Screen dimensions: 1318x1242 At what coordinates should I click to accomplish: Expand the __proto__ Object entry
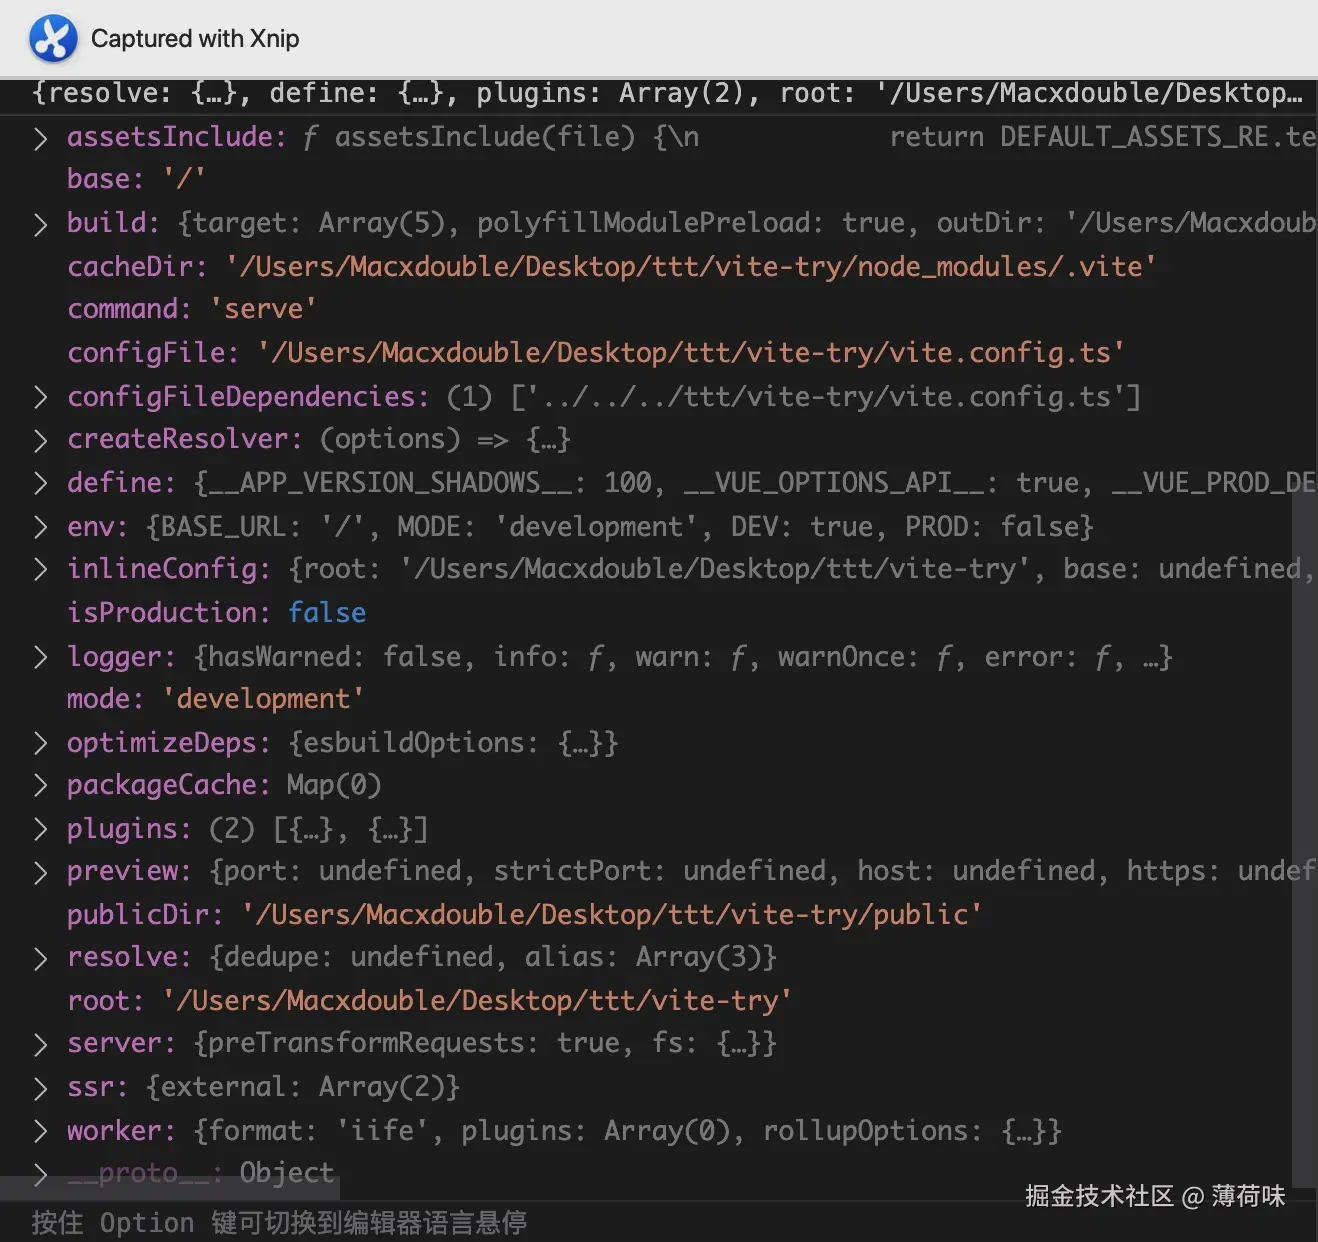coord(40,1174)
